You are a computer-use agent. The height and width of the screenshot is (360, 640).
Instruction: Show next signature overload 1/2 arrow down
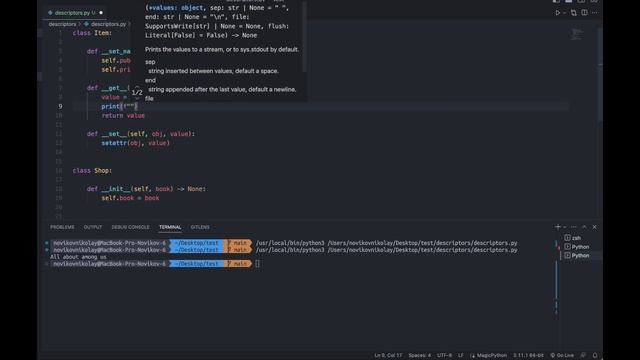(137, 98)
